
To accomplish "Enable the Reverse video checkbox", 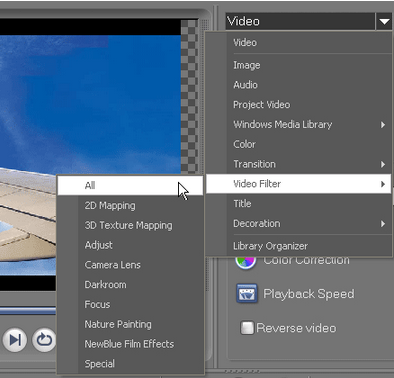I will [x=247, y=328].
